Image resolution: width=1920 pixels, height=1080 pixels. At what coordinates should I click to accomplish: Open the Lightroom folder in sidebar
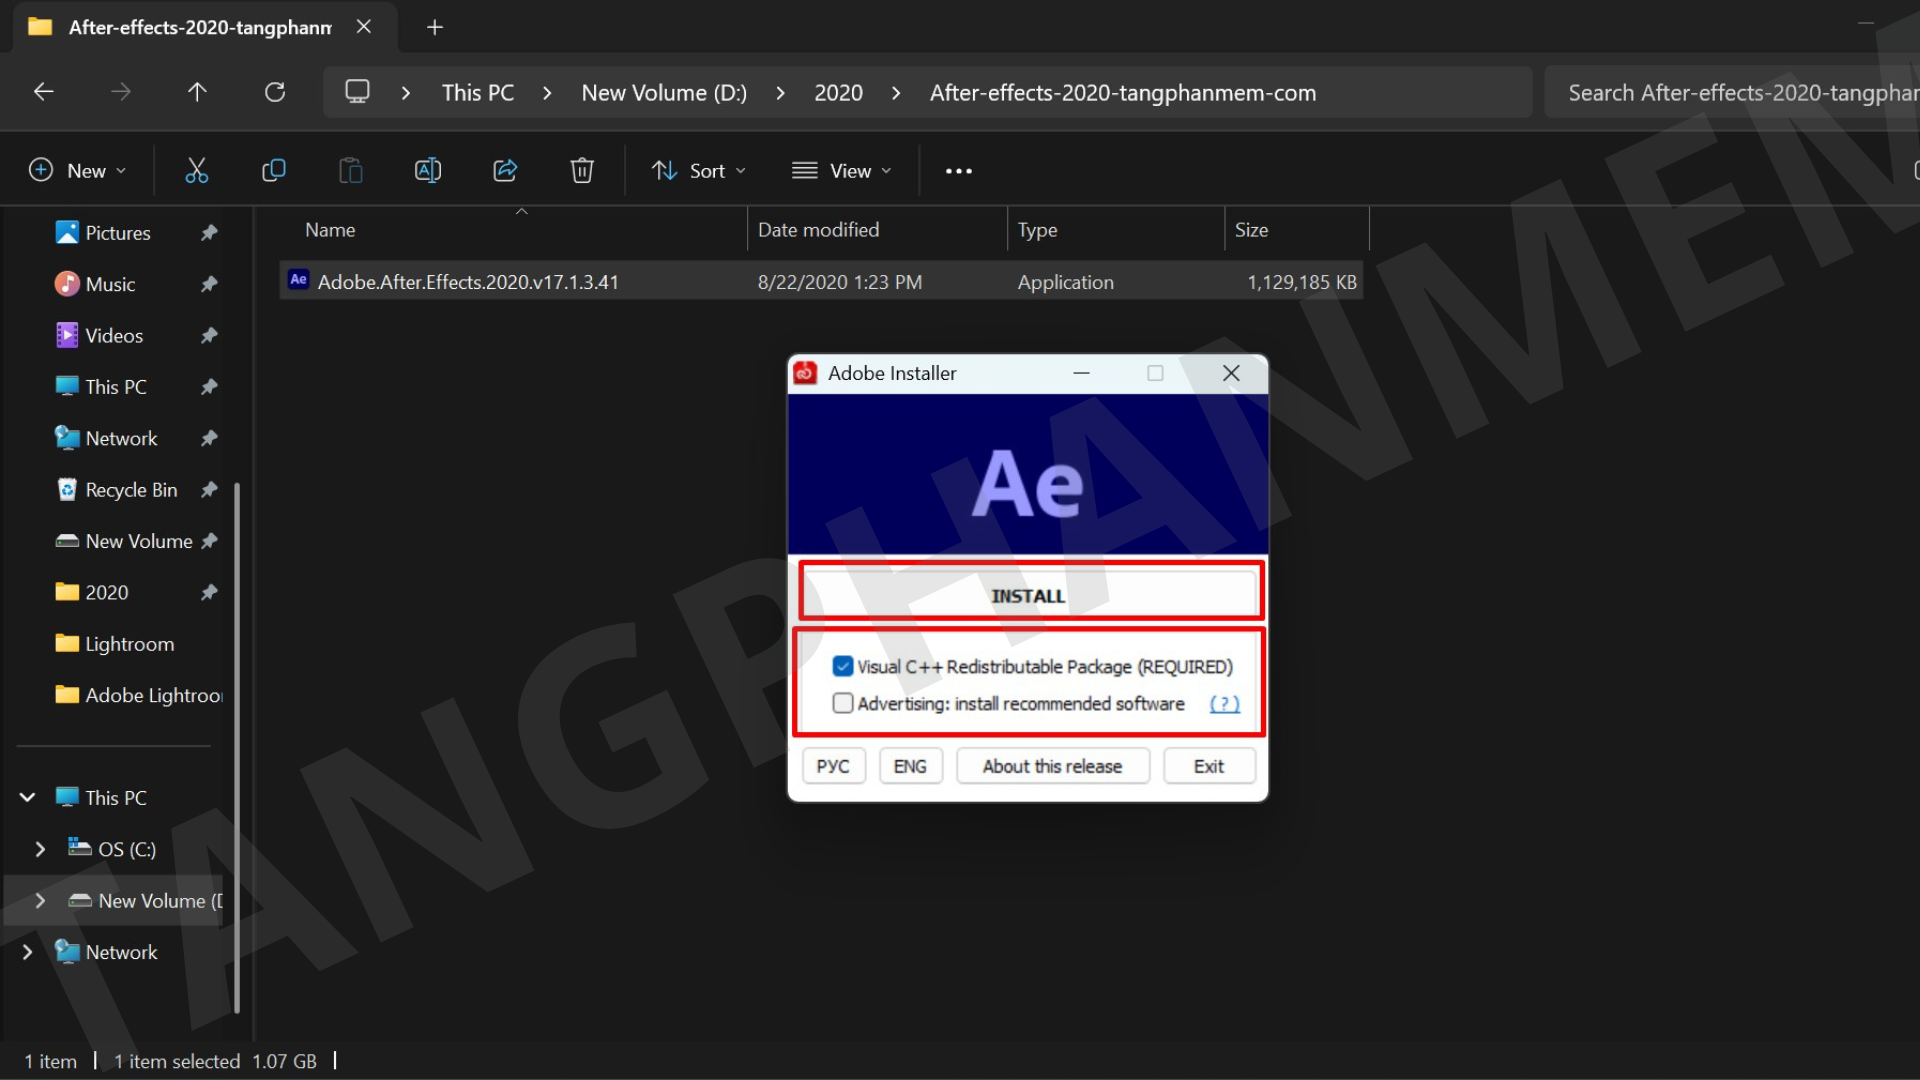(x=129, y=644)
